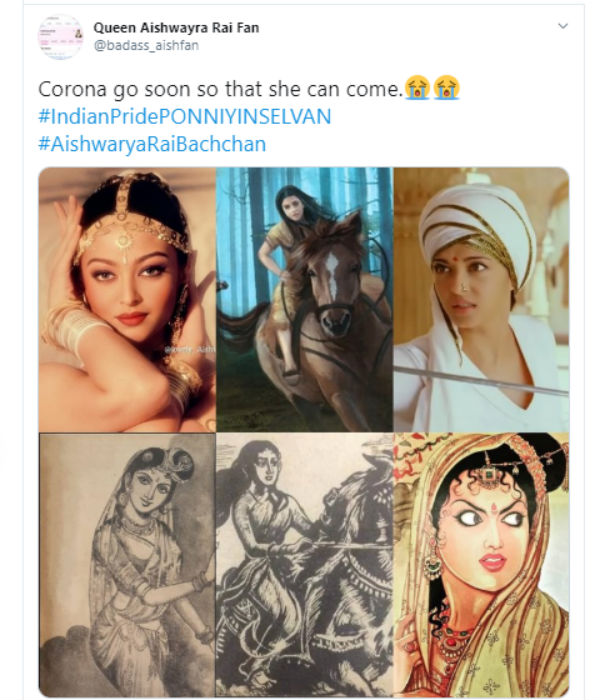Open the #IndianPridePONNIYINSELVAN hashtag
Image resolution: width=600 pixels, height=700 pixels.
click(184, 117)
